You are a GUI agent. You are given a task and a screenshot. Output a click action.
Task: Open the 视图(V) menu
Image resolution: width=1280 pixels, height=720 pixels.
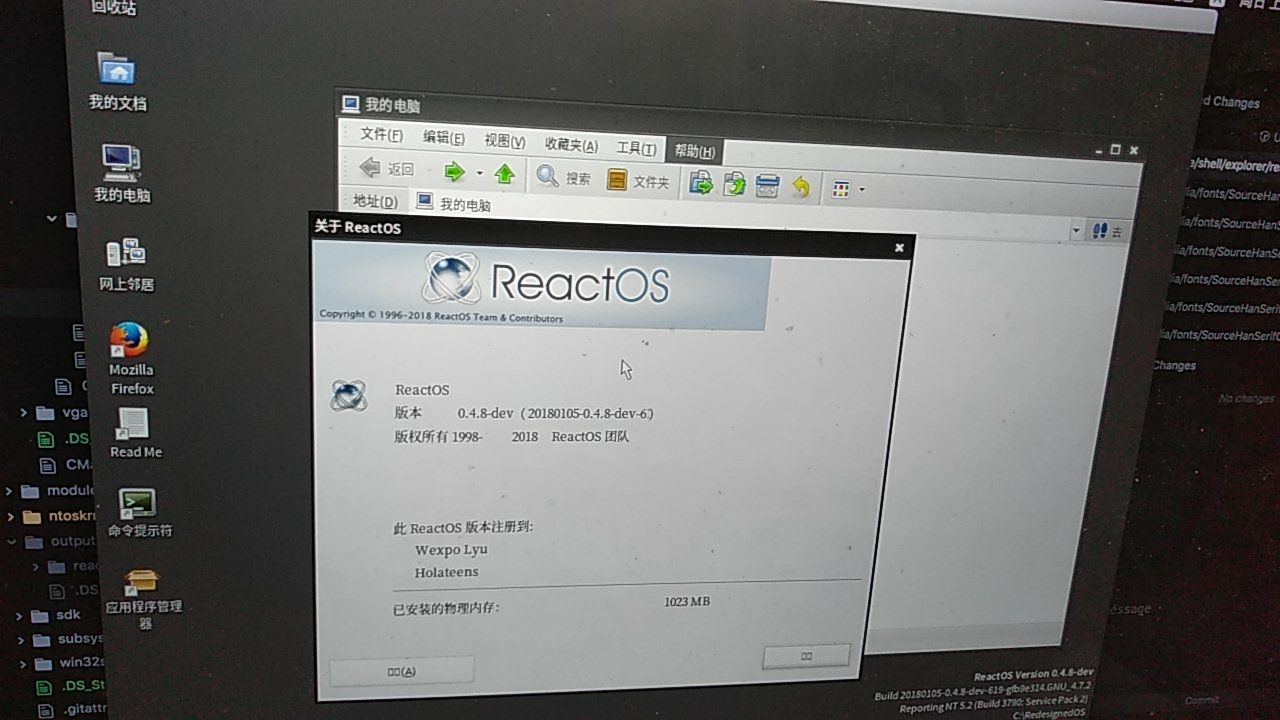point(505,142)
